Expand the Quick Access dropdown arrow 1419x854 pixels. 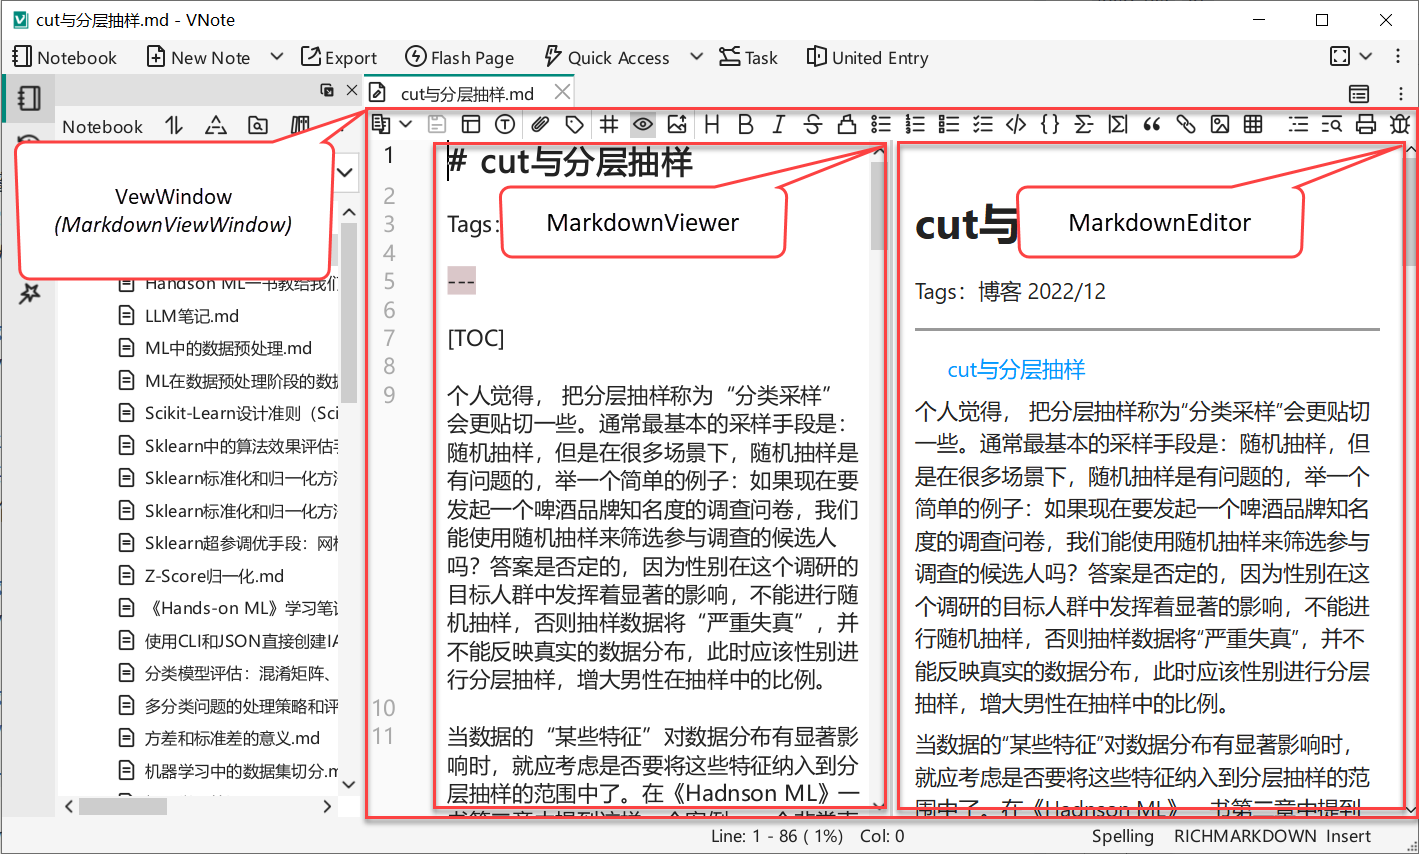click(x=696, y=57)
